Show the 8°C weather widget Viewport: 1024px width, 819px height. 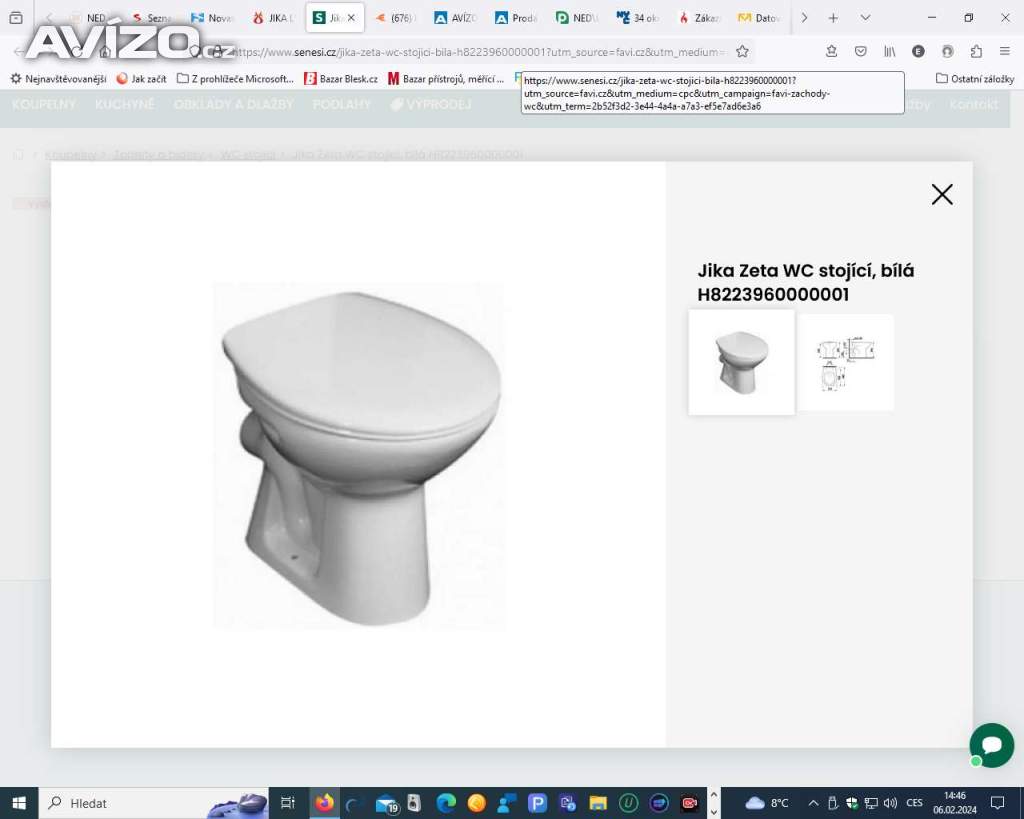[767, 803]
